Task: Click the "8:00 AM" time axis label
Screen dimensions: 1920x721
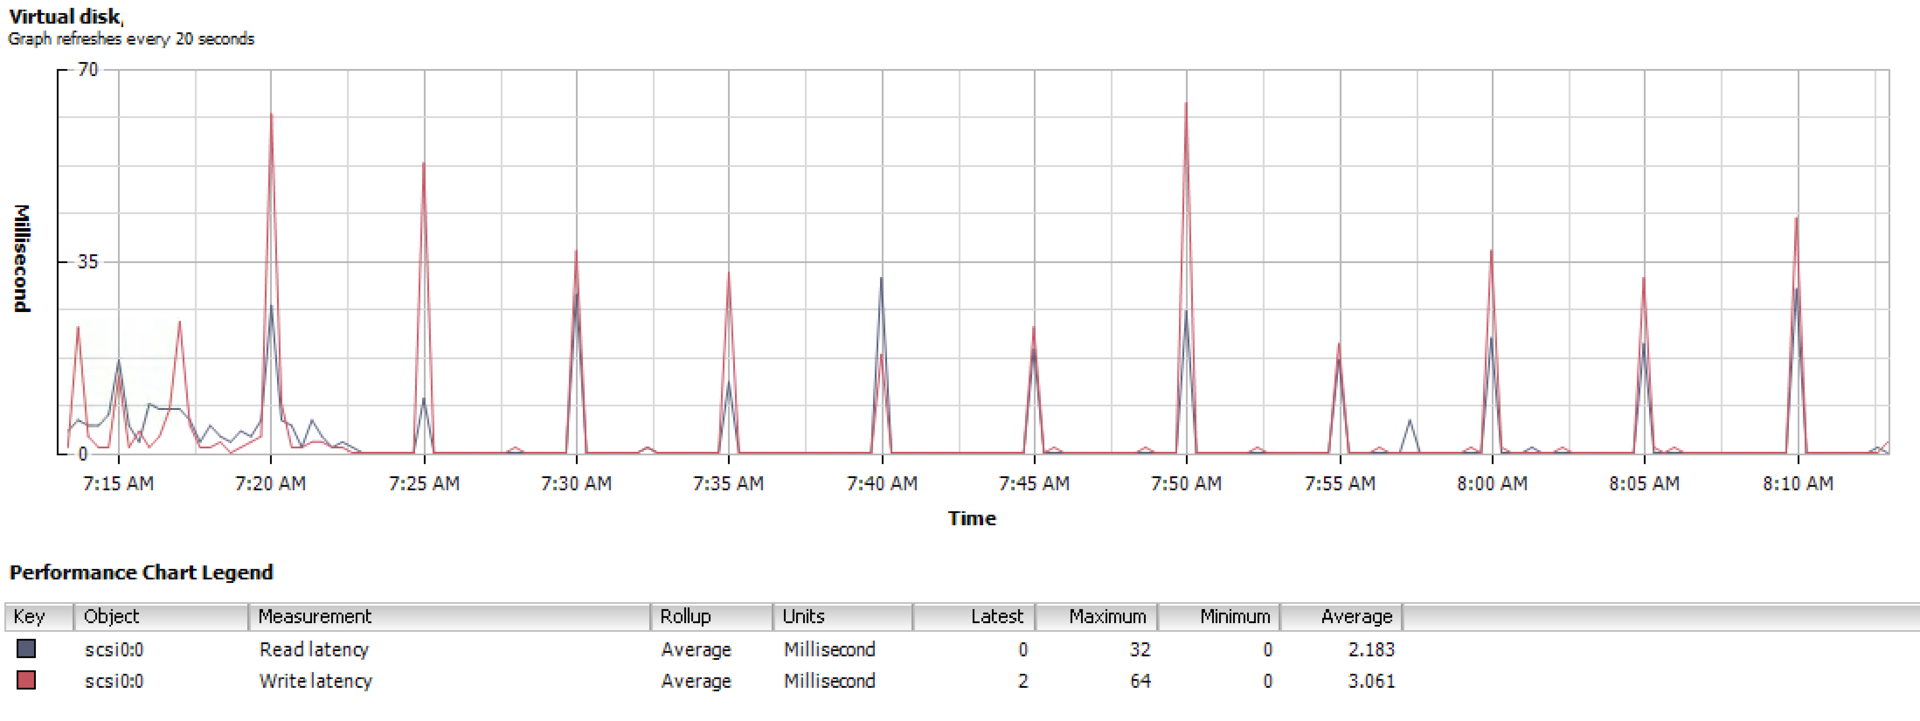Action: point(1492,484)
